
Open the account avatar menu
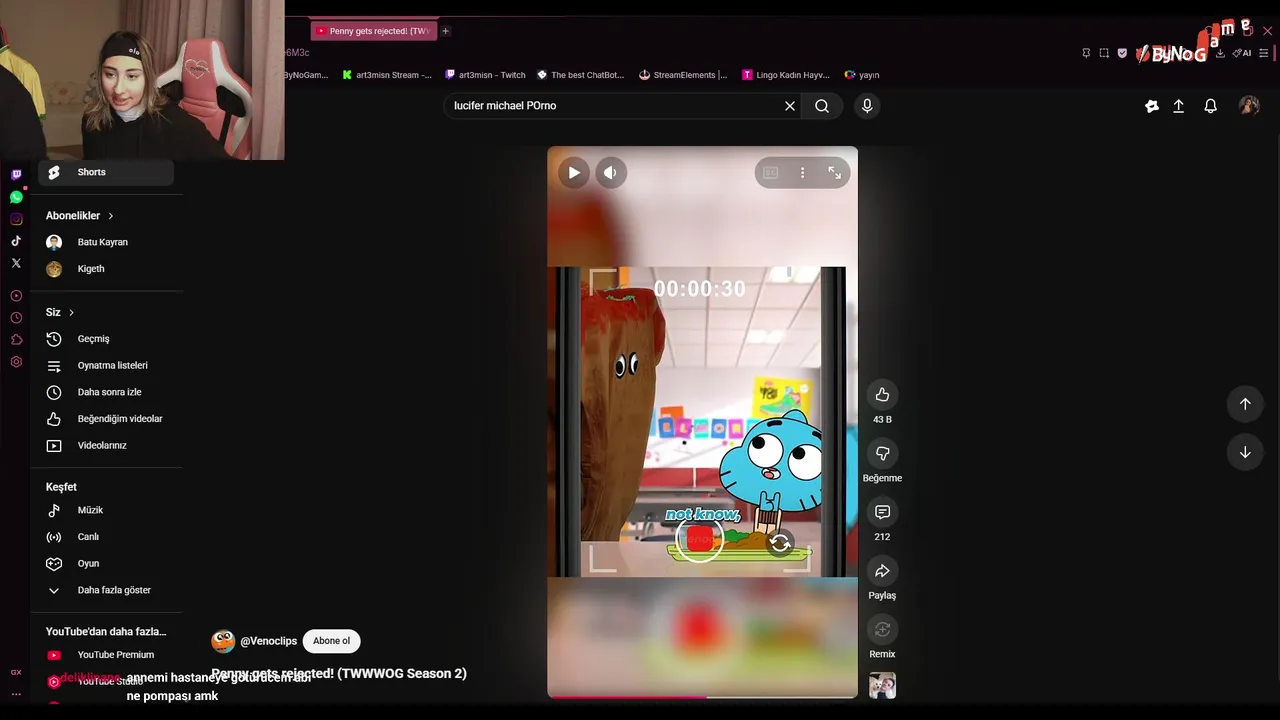click(x=1249, y=105)
